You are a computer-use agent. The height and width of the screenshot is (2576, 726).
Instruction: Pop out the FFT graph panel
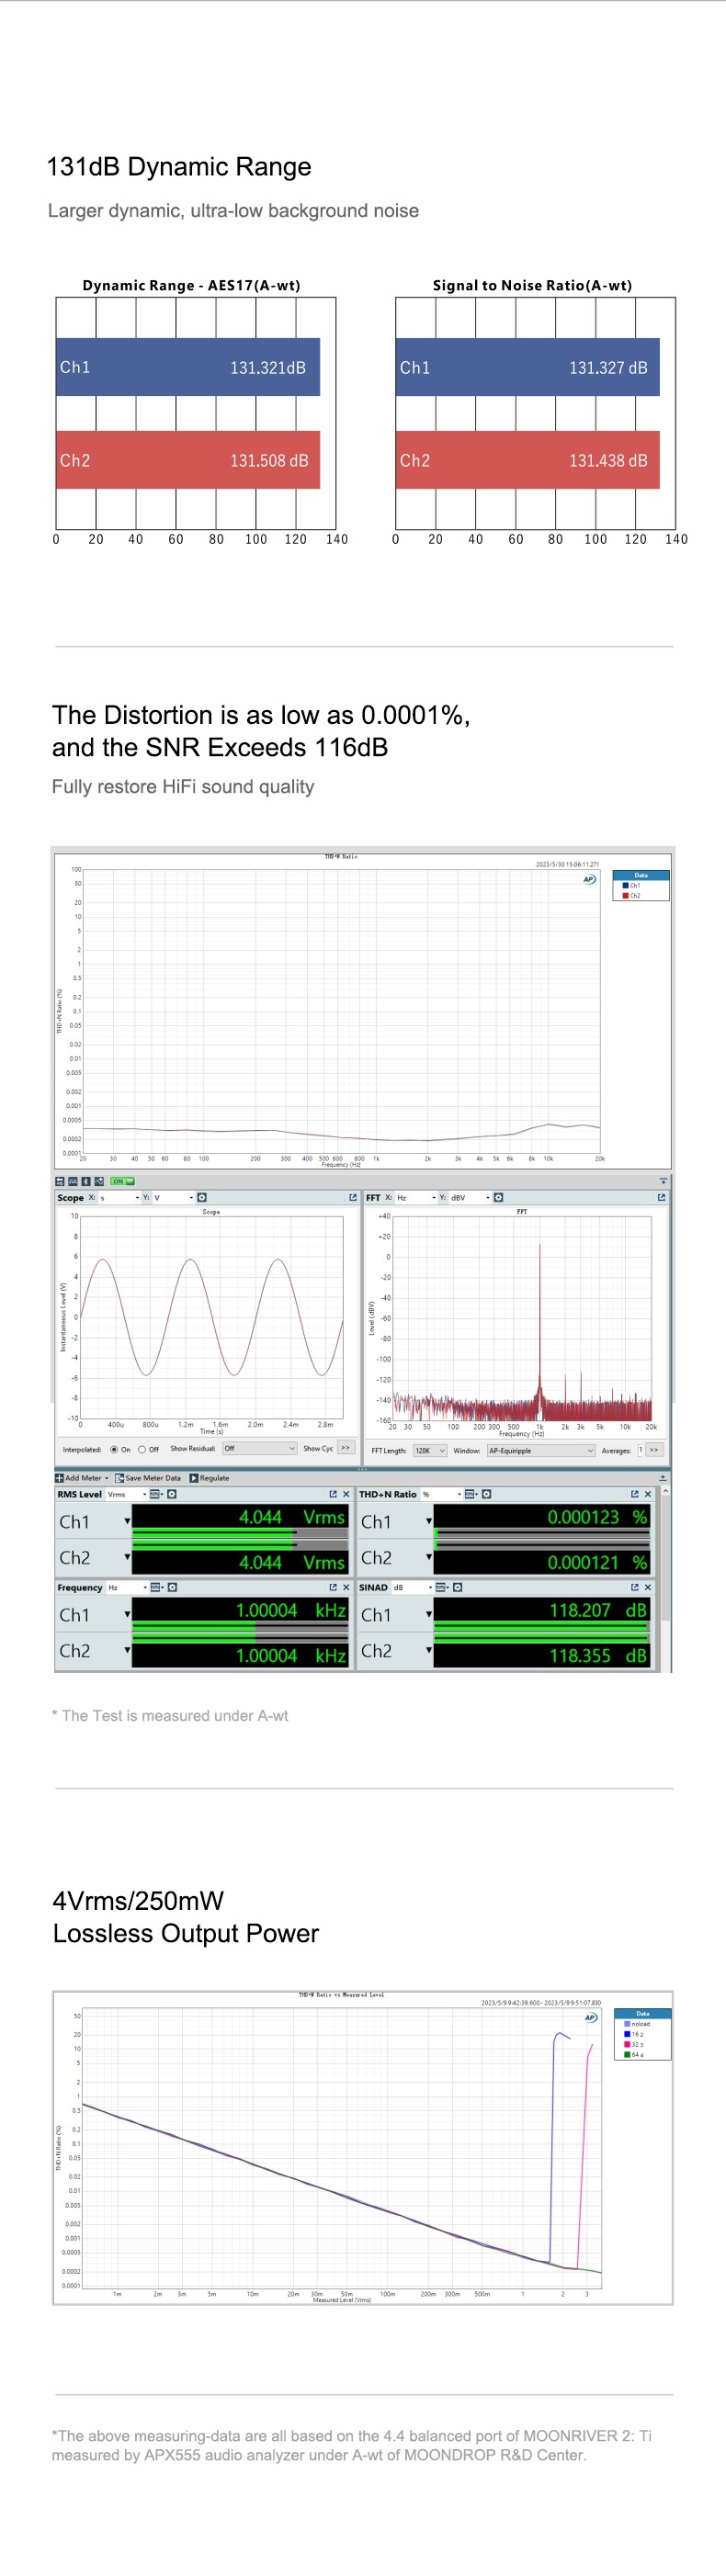(661, 1197)
